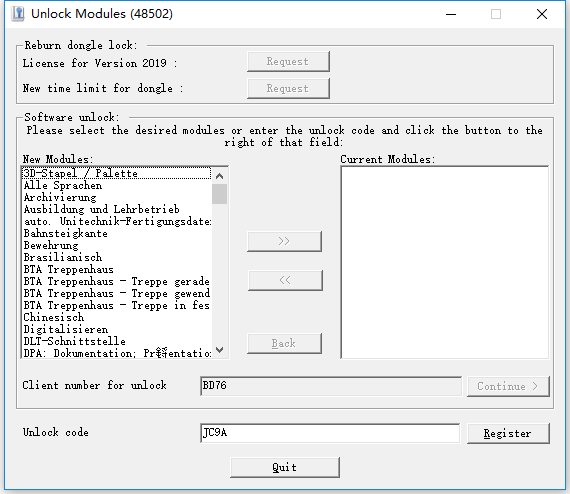Close the Unlock Modules window
The height and width of the screenshot is (494, 570).
coord(542,14)
